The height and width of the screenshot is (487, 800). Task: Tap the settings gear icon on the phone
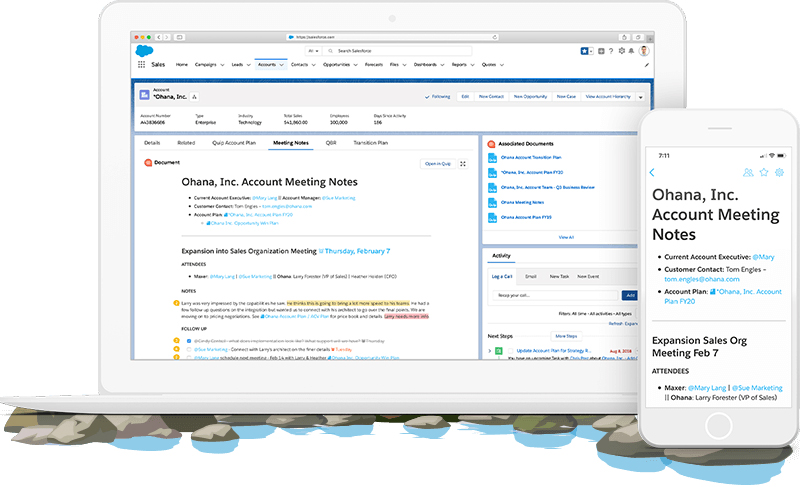(779, 172)
